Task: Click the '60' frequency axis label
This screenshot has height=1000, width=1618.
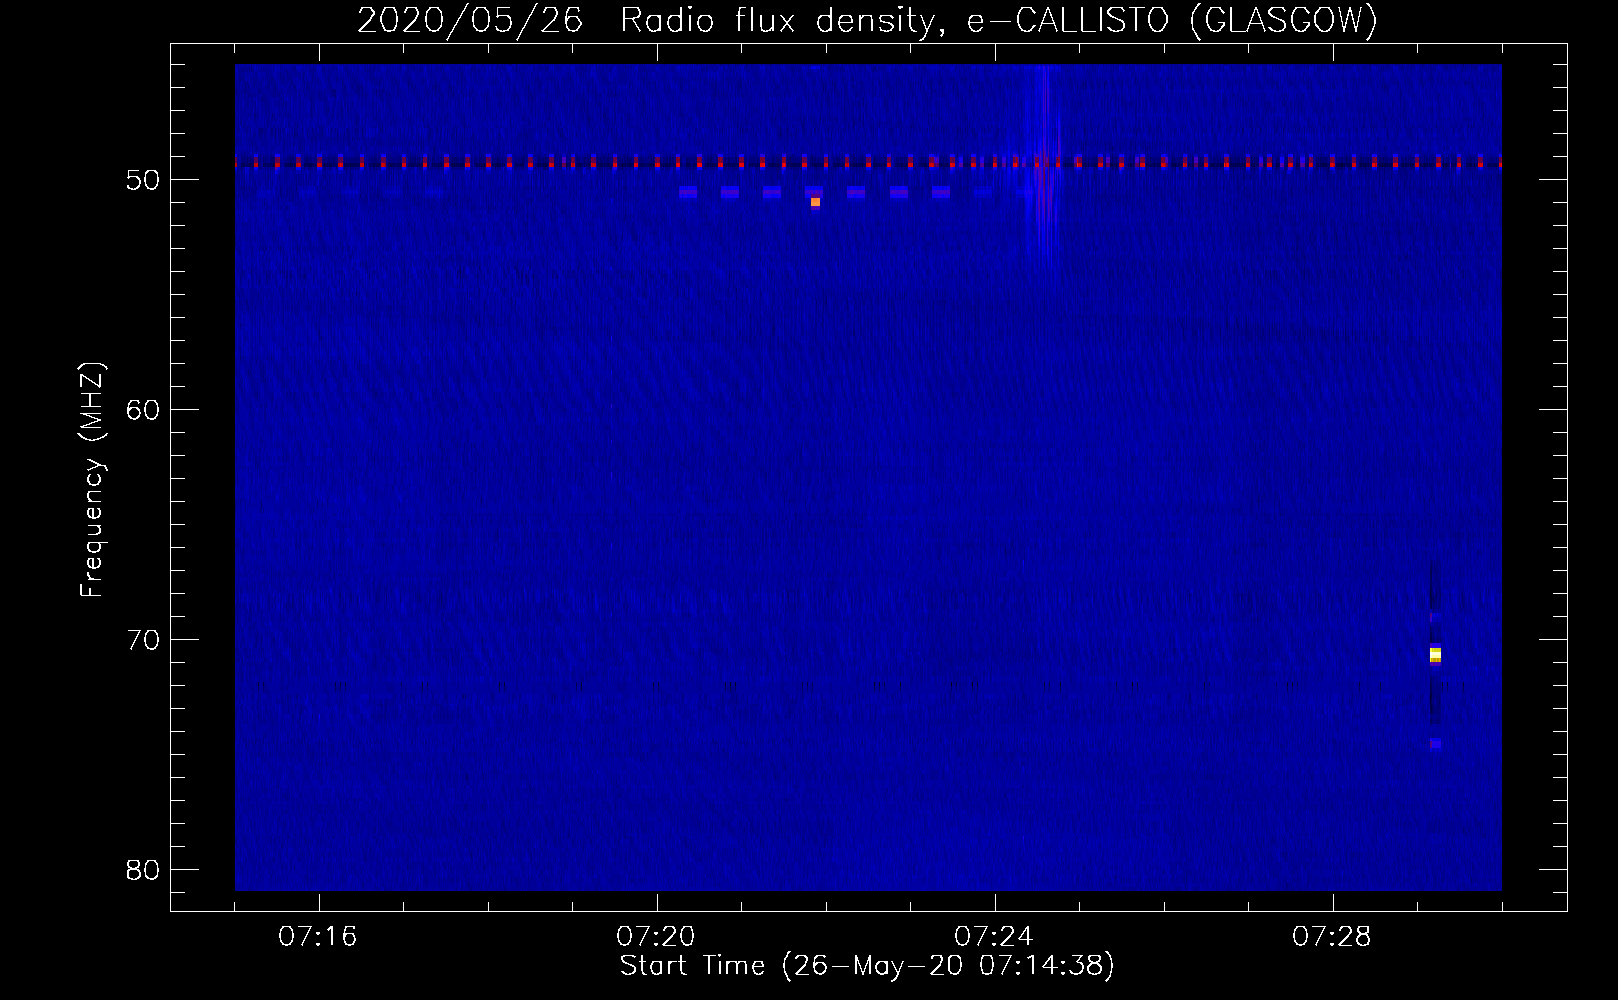Action: [x=144, y=410]
